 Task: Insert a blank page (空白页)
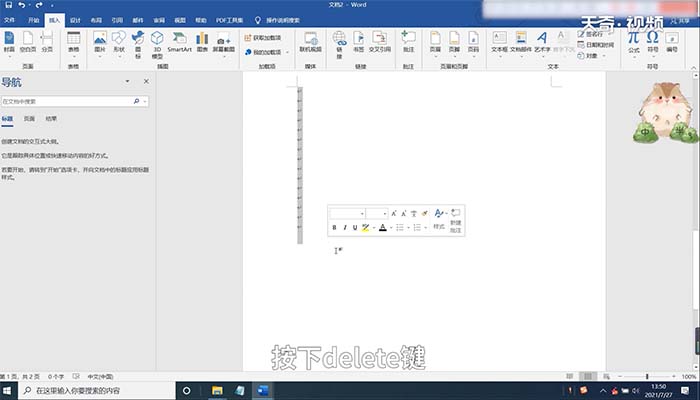tap(28, 42)
